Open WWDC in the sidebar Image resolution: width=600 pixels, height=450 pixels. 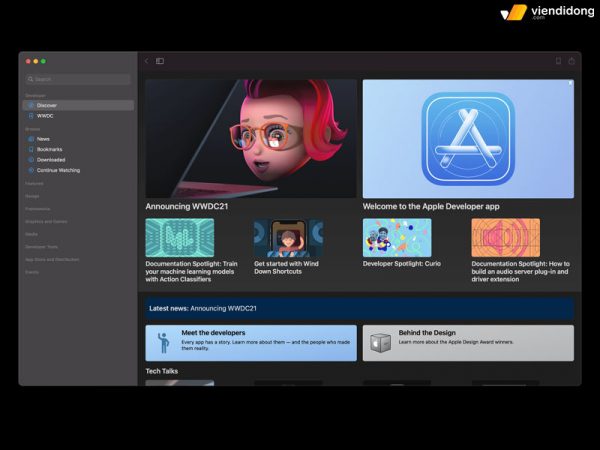46,116
